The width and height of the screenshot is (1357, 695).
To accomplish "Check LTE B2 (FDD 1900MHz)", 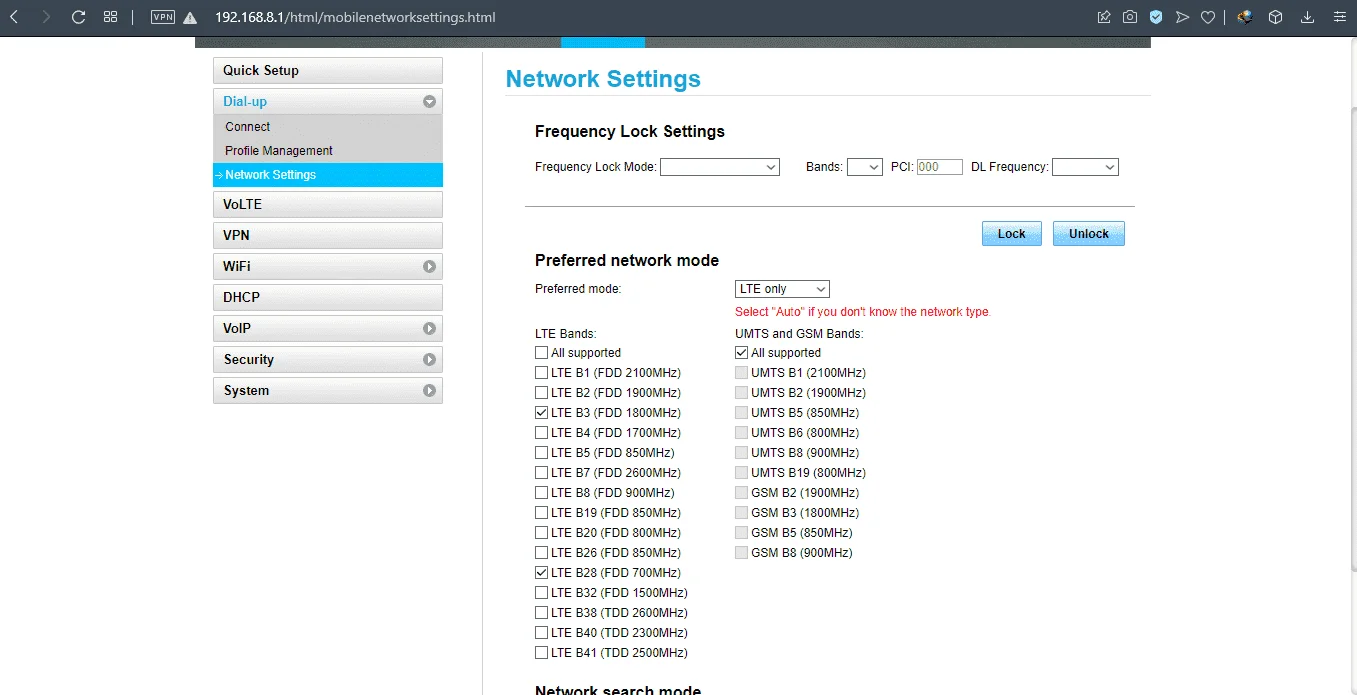I will [541, 393].
